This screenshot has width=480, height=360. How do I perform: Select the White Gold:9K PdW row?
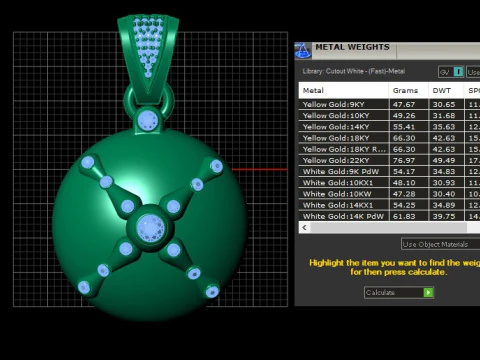389,172
